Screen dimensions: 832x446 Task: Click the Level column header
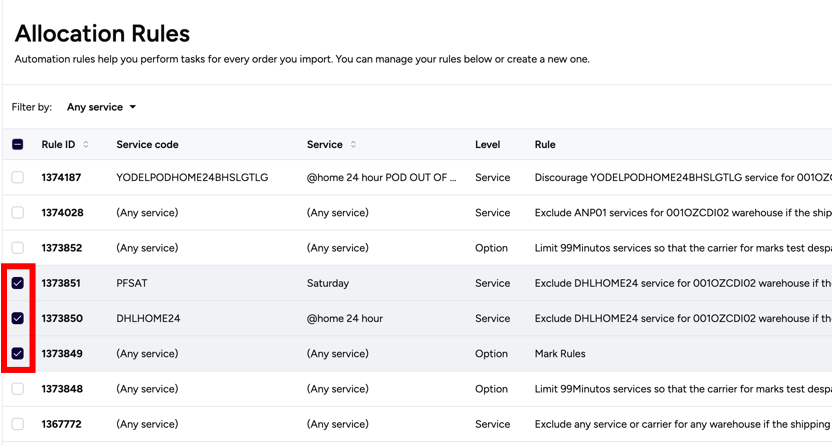(487, 144)
